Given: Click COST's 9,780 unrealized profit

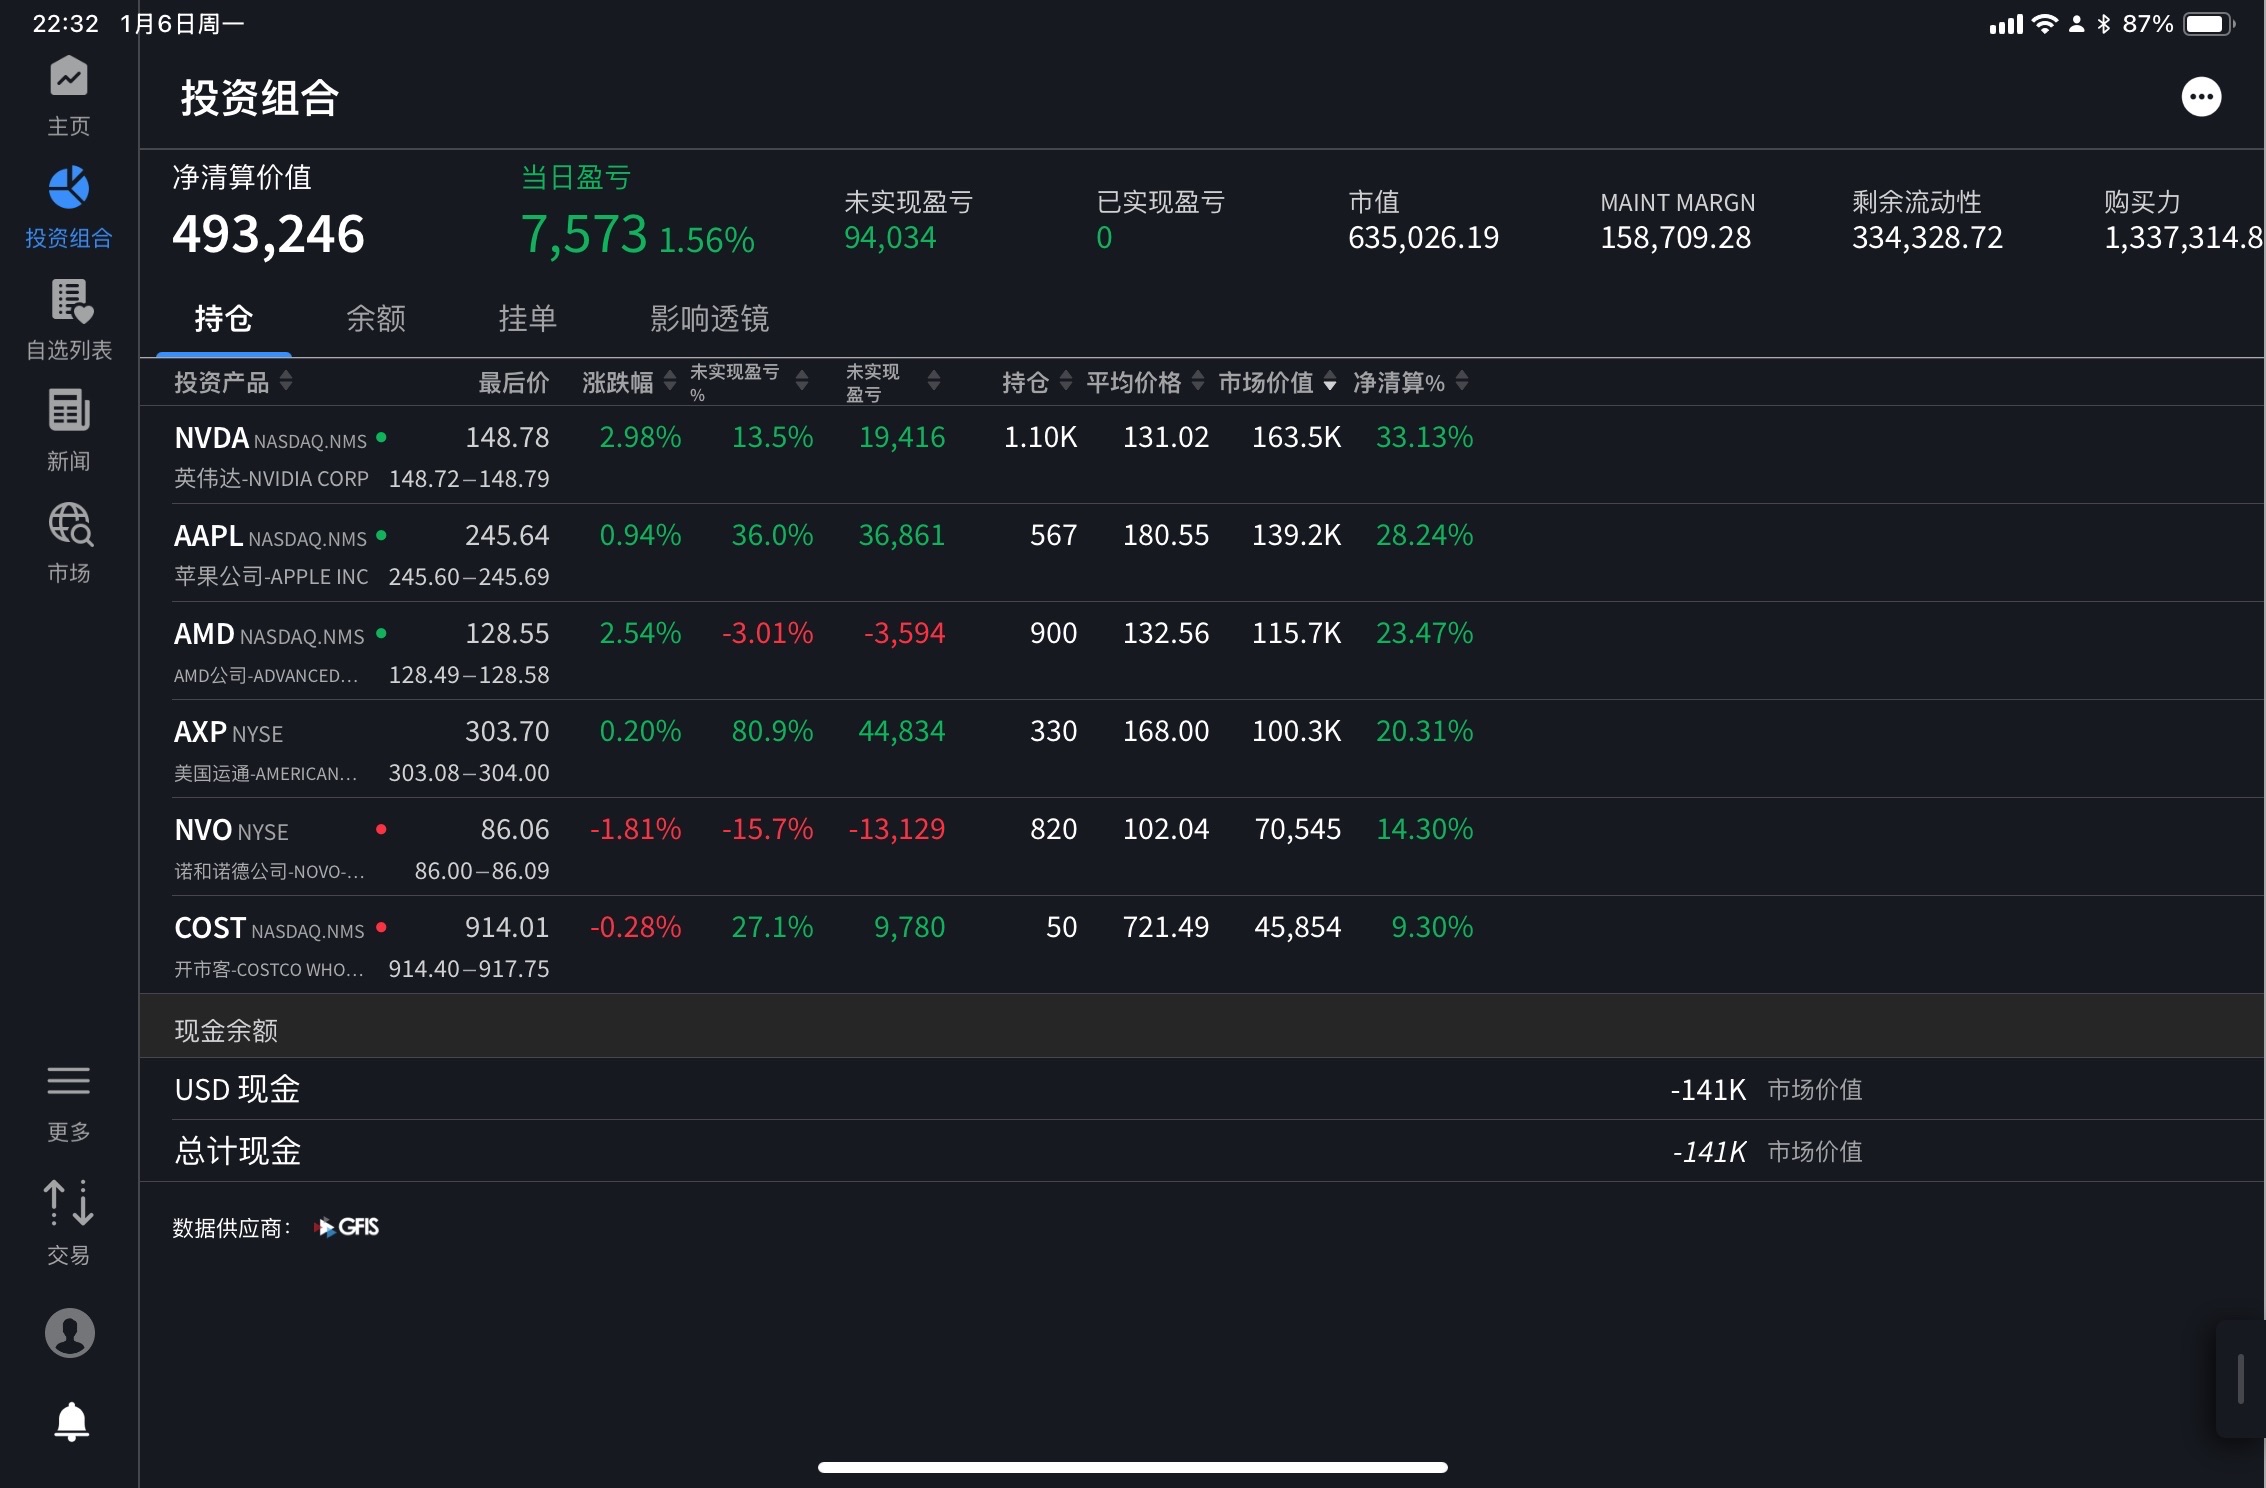Looking at the screenshot, I should [909, 927].
